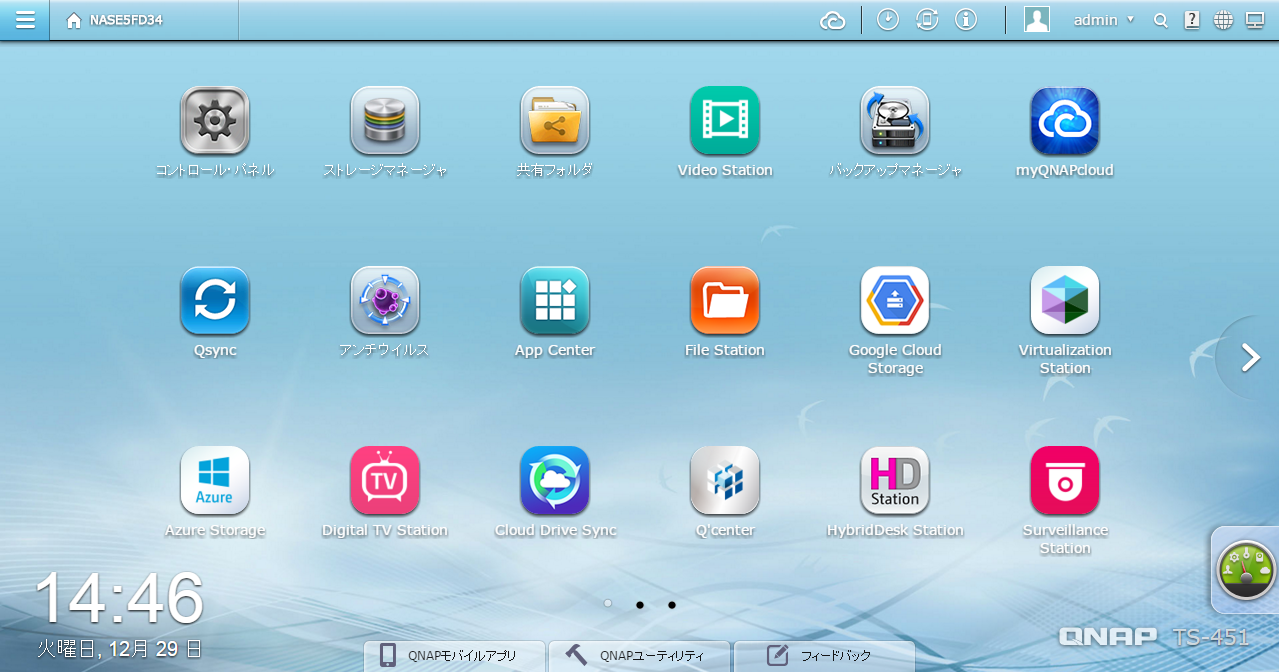The width and height of the screenshot is (1279, 672).
Task: Open the Antivirus (アンチウイルス) app
Action: (x=385, y=300)
